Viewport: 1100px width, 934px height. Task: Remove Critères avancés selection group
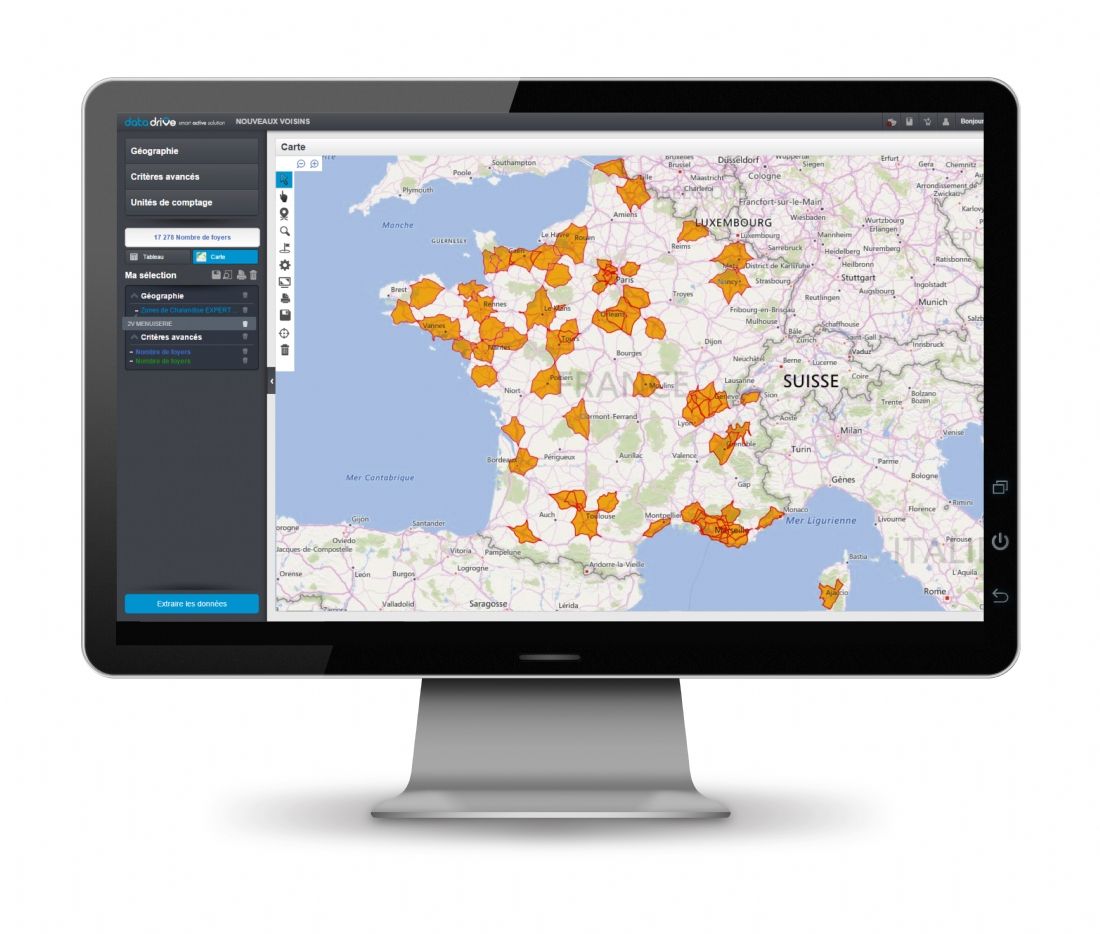tap(245, 338)
